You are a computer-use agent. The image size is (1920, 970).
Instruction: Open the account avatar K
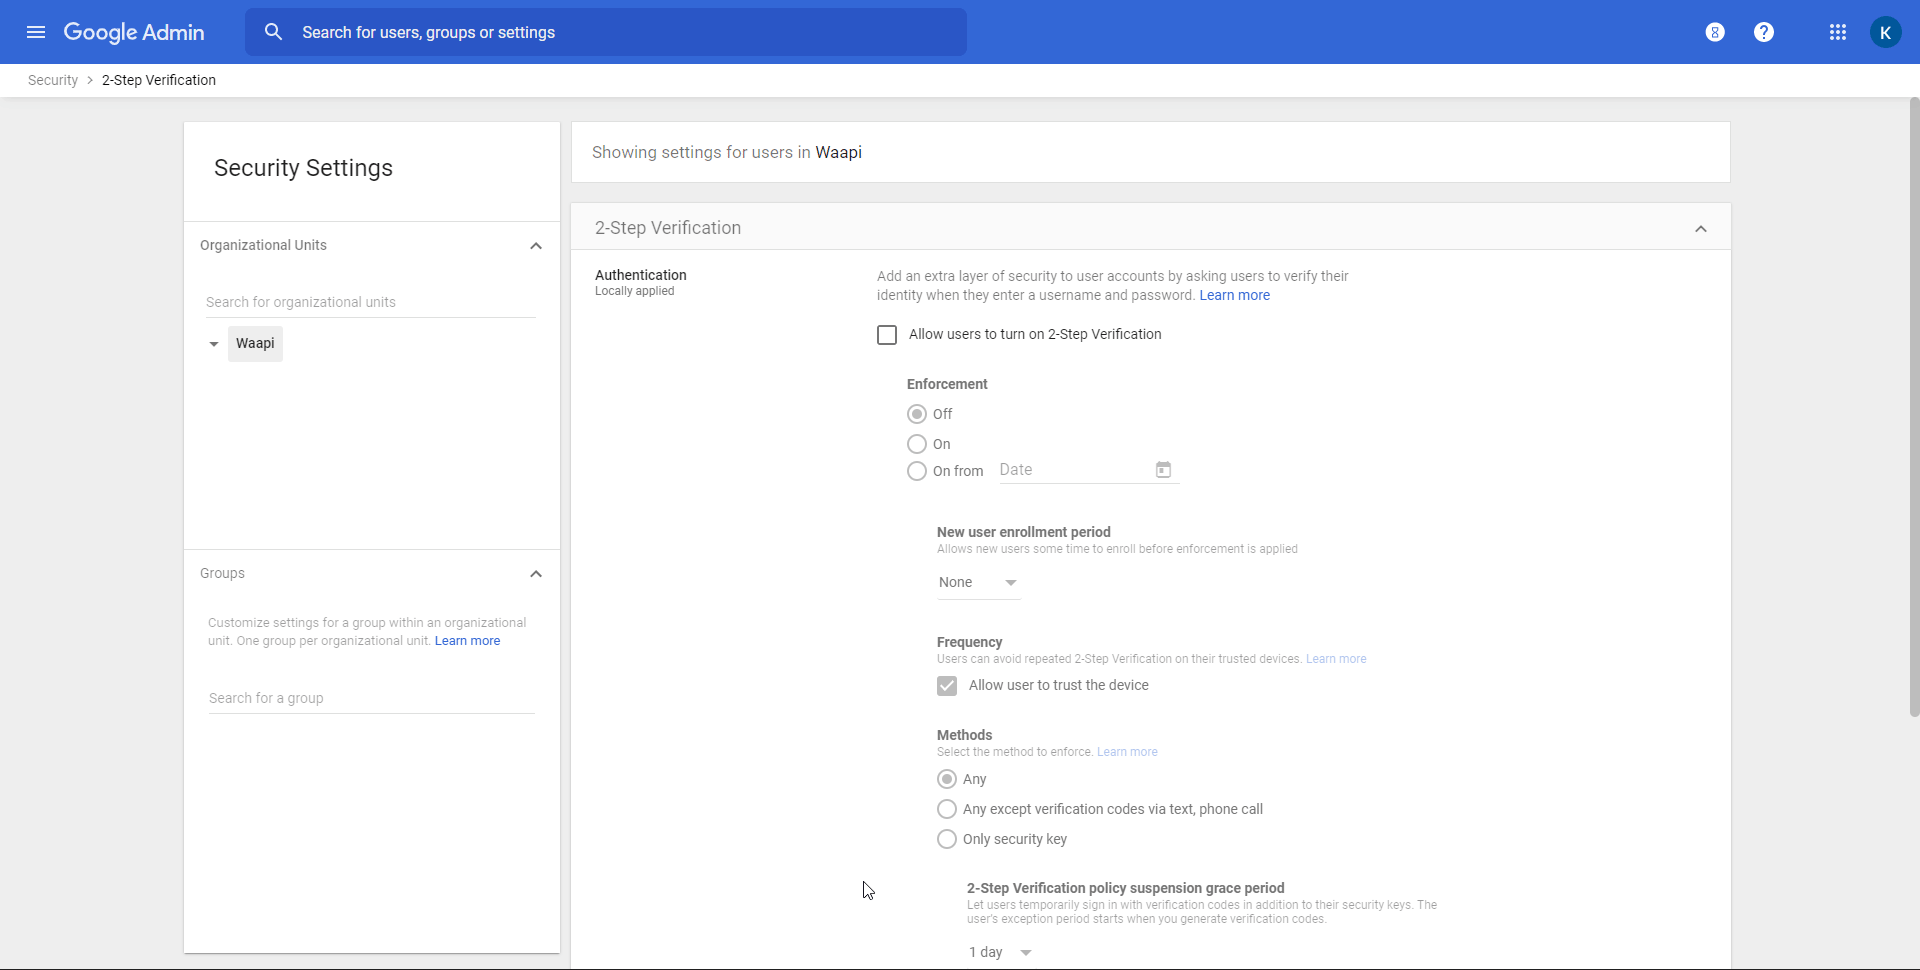pos(1885,32)
